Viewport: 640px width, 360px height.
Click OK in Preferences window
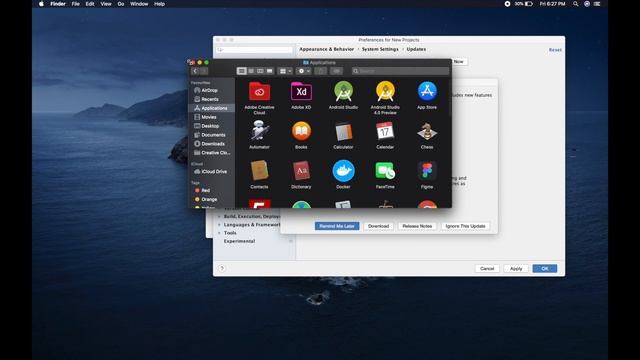coord(544,269)
